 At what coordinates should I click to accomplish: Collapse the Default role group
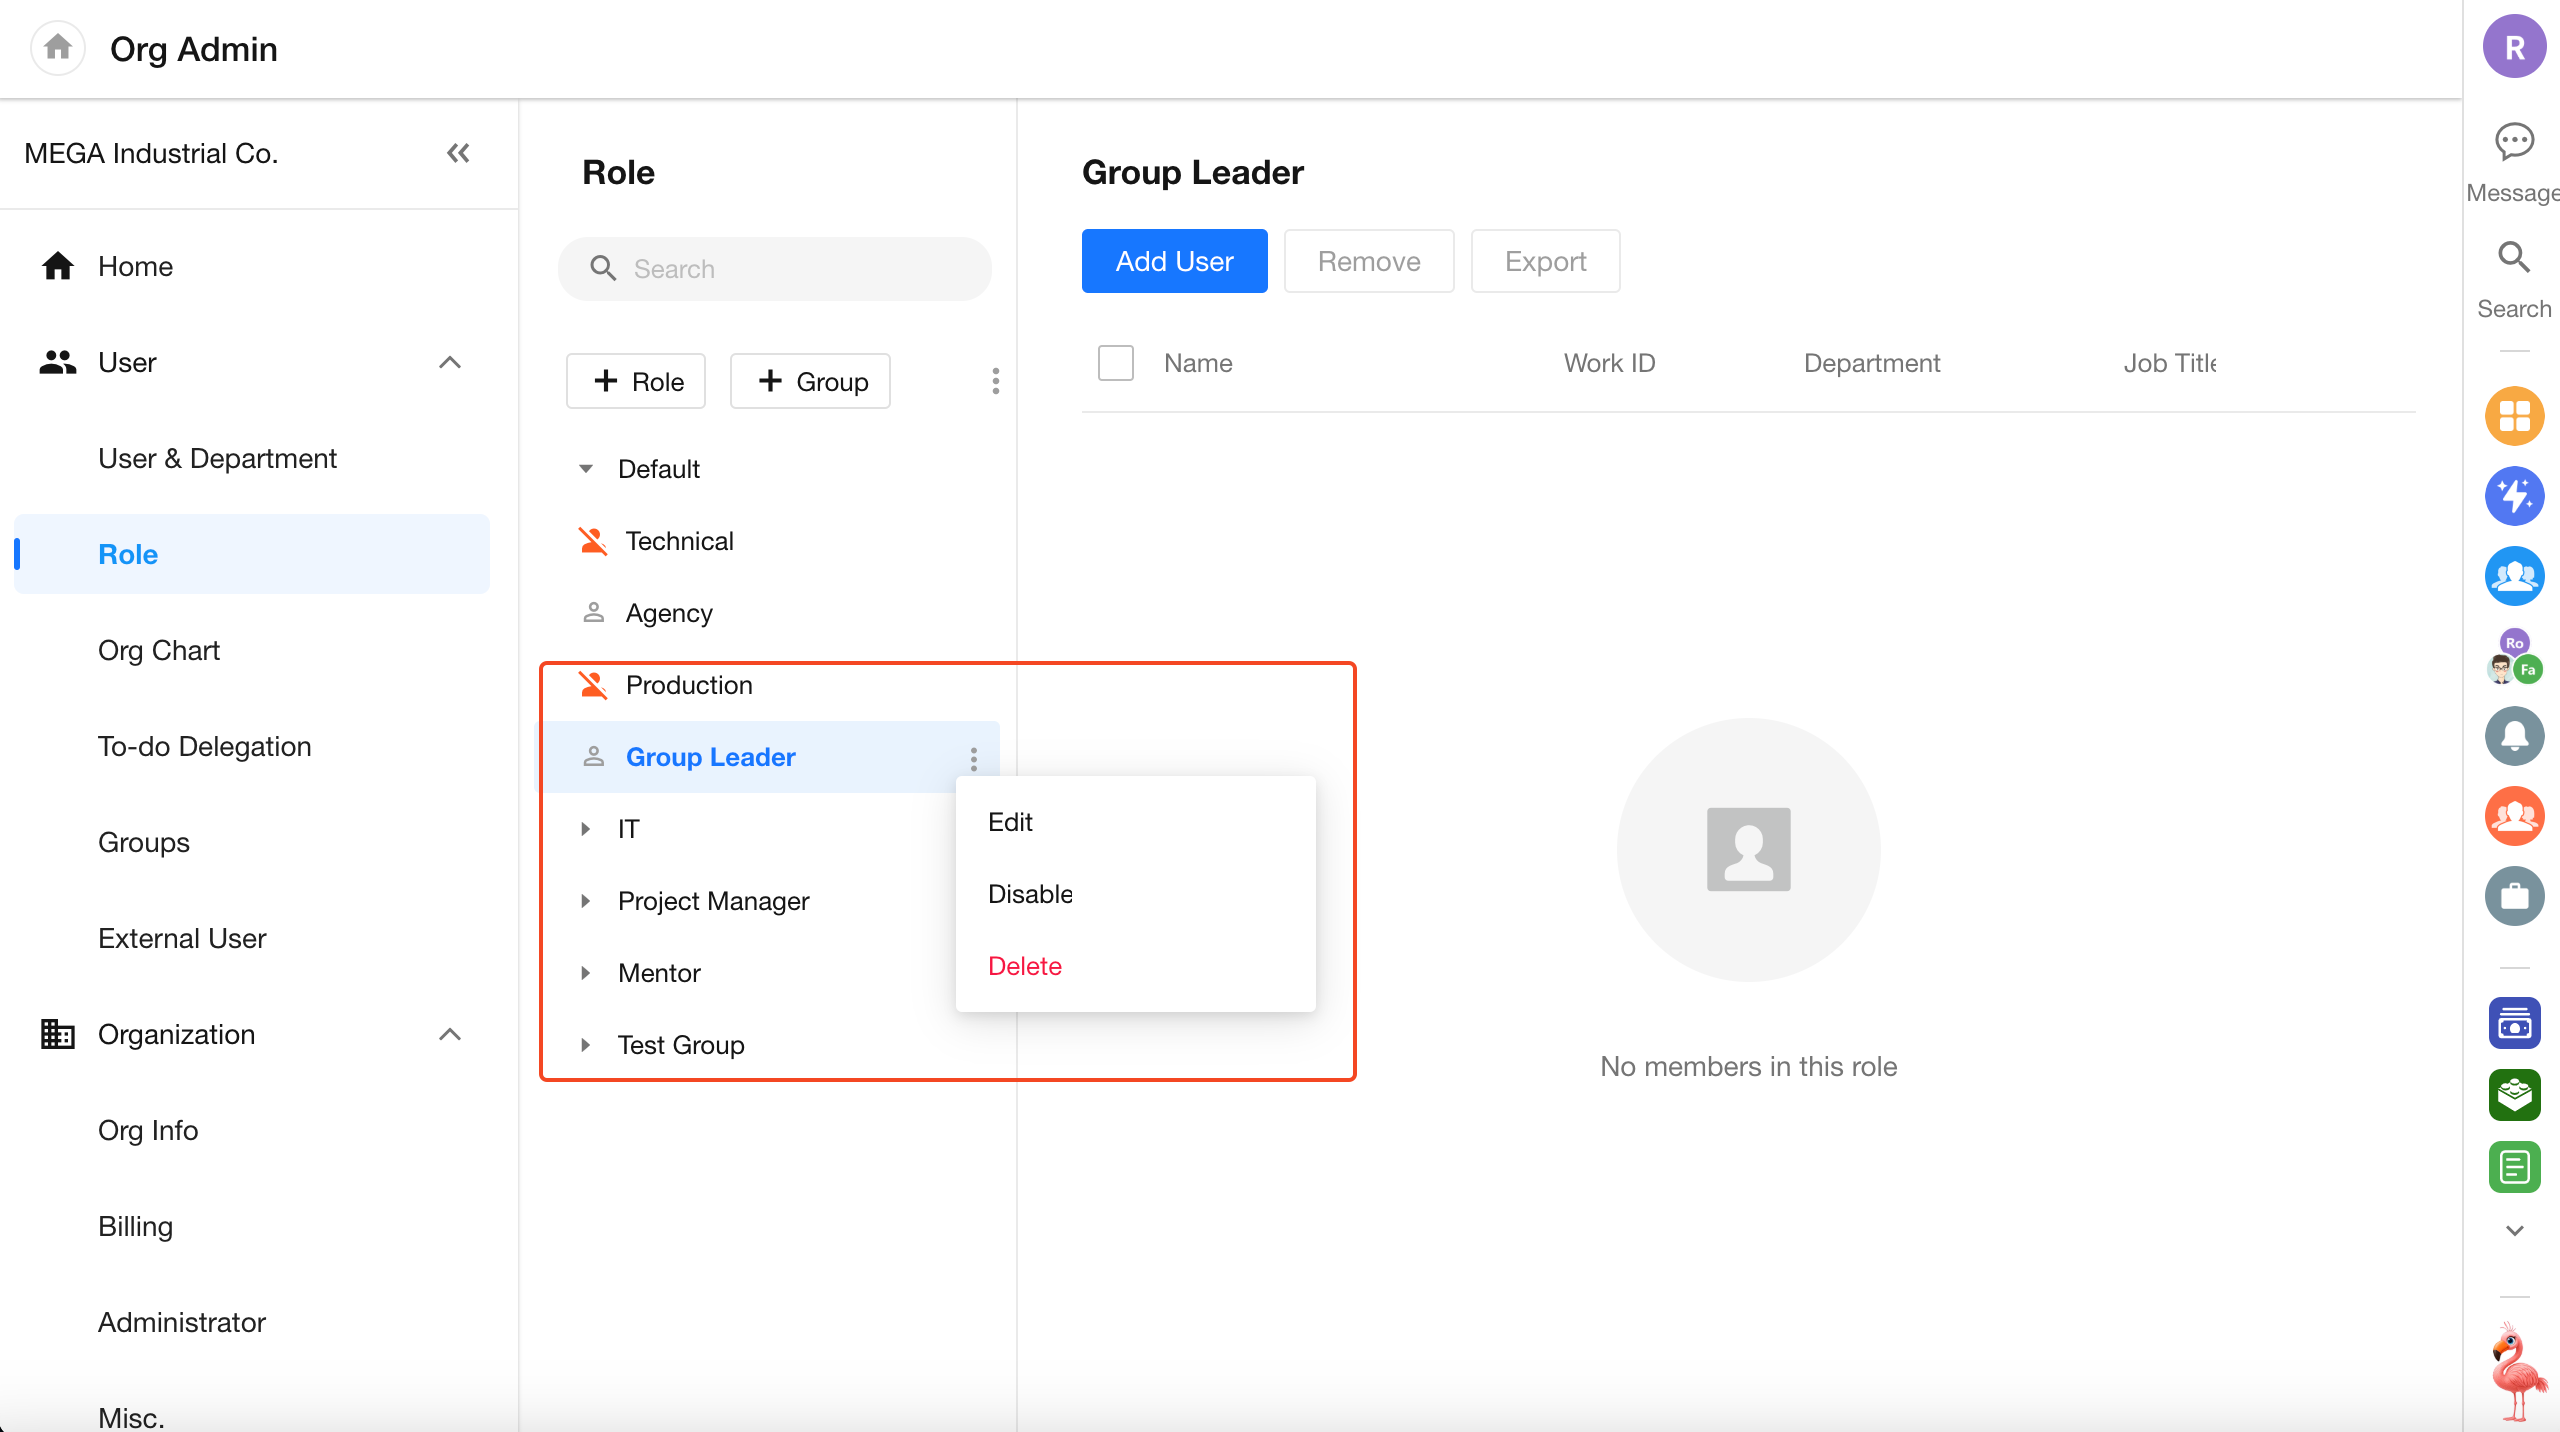586,469
